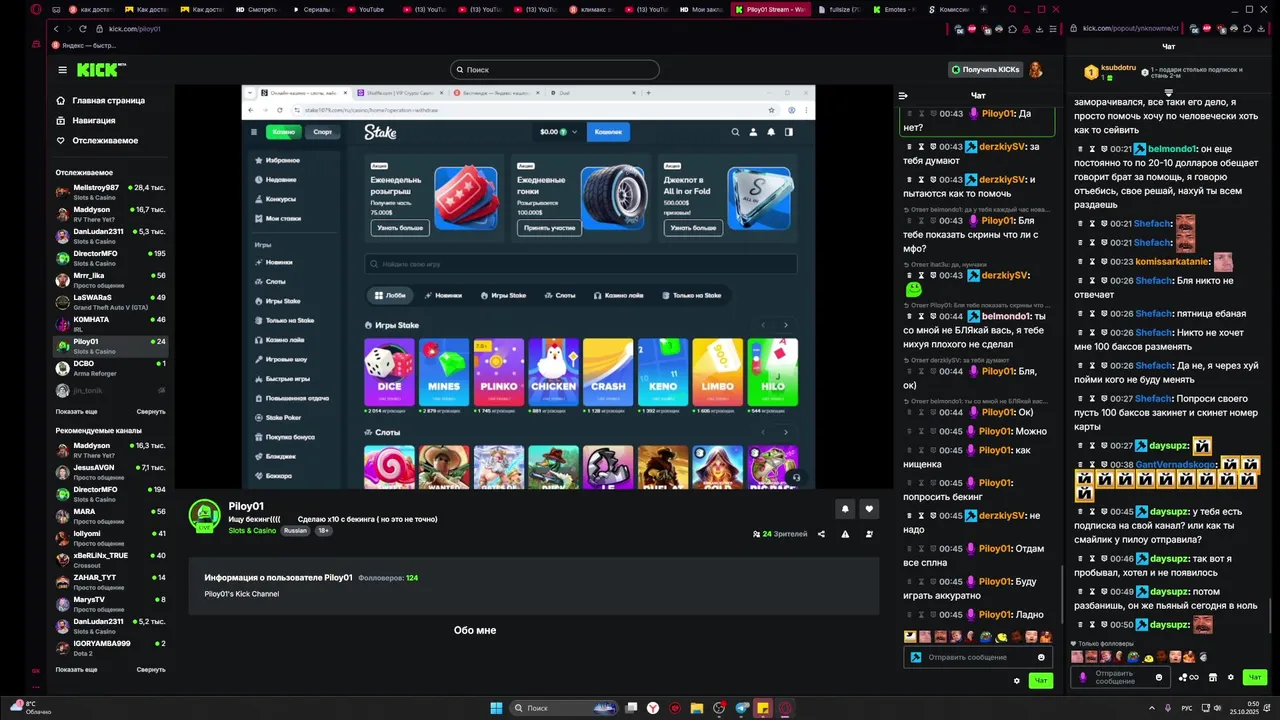Collapse the followed channels list with Свернуть
The image size is (1280, 720).
pos(151,412)
